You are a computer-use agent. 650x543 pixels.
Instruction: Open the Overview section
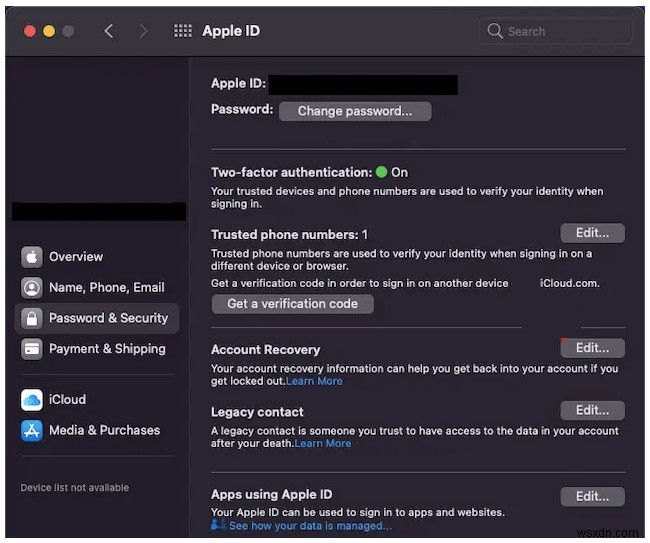click(97, 257)
